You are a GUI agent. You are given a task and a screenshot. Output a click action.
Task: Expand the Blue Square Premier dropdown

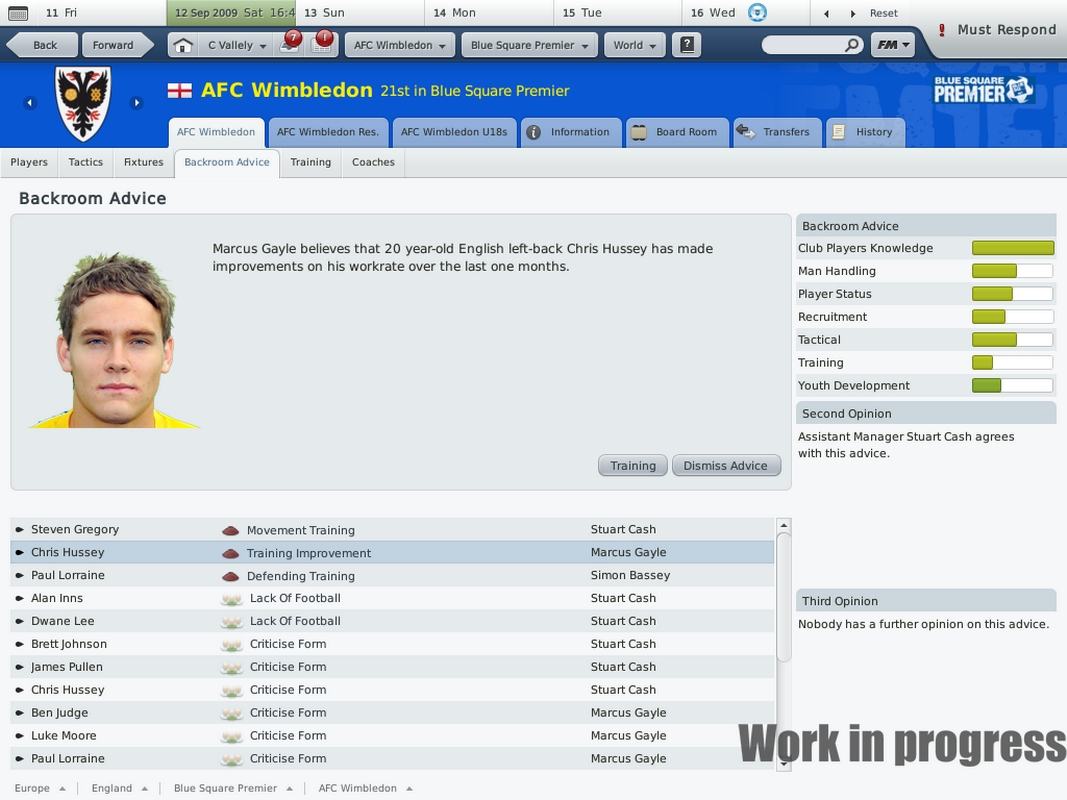(529, 46)
